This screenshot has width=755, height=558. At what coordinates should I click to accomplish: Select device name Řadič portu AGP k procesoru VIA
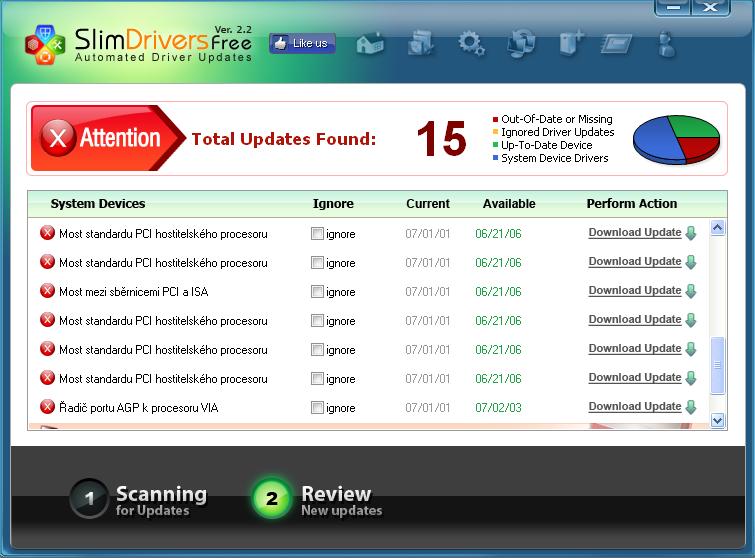[x=138, y=408]
